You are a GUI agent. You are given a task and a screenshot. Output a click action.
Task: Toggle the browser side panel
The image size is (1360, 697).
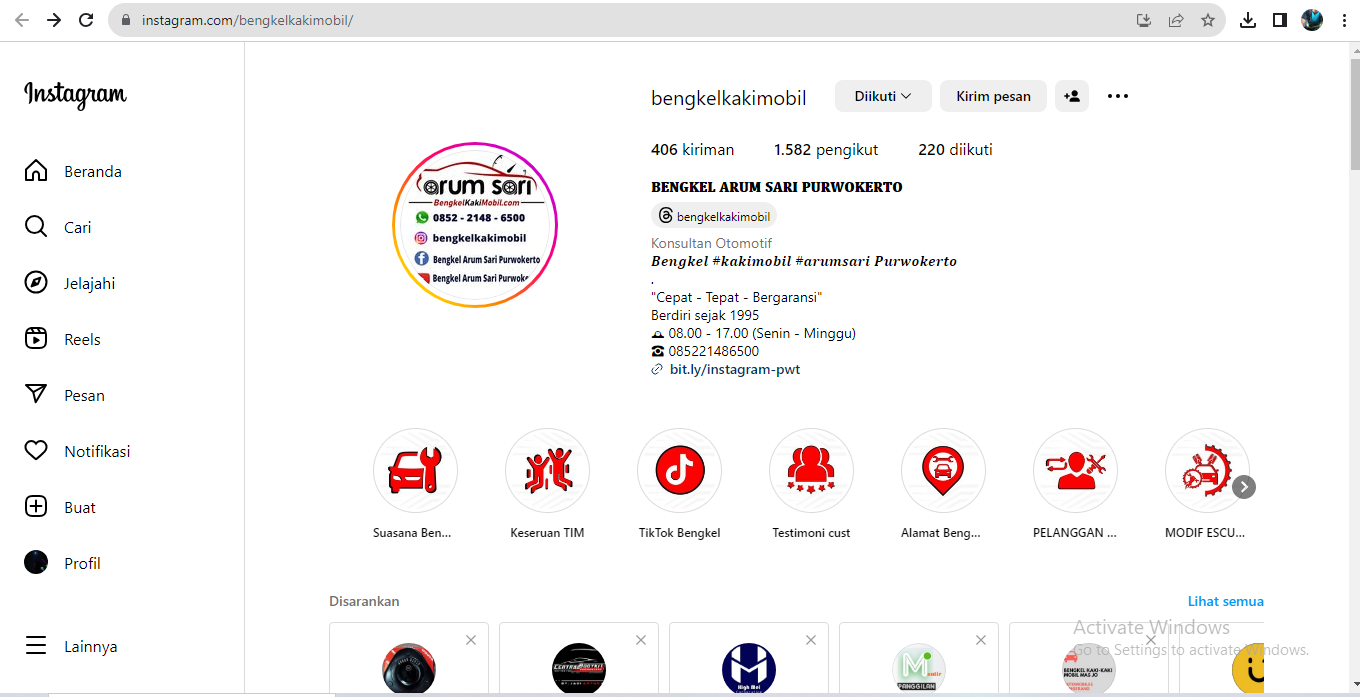pos(1280,20)
